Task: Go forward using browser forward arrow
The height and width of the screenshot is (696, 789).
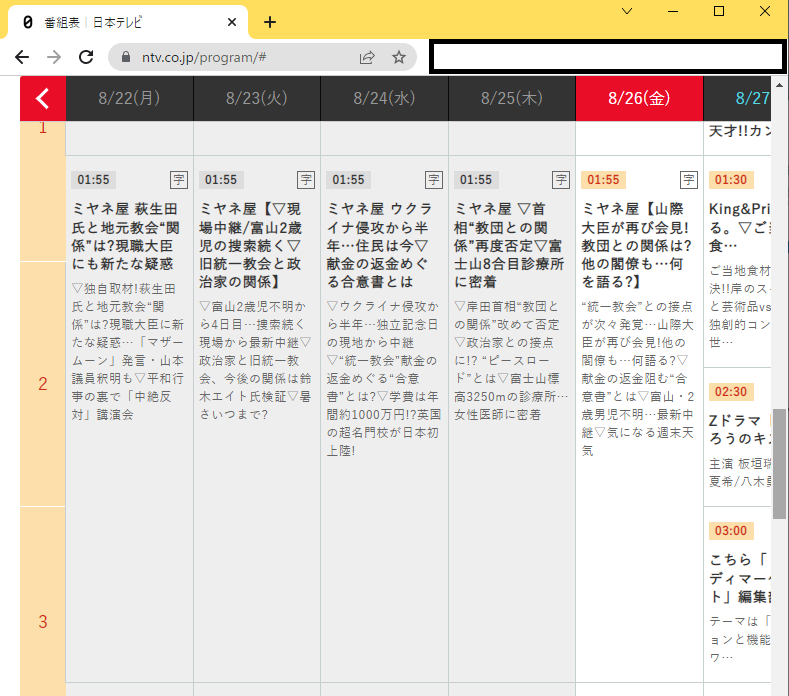Action: pyautogui.click(x=54, y=57)
